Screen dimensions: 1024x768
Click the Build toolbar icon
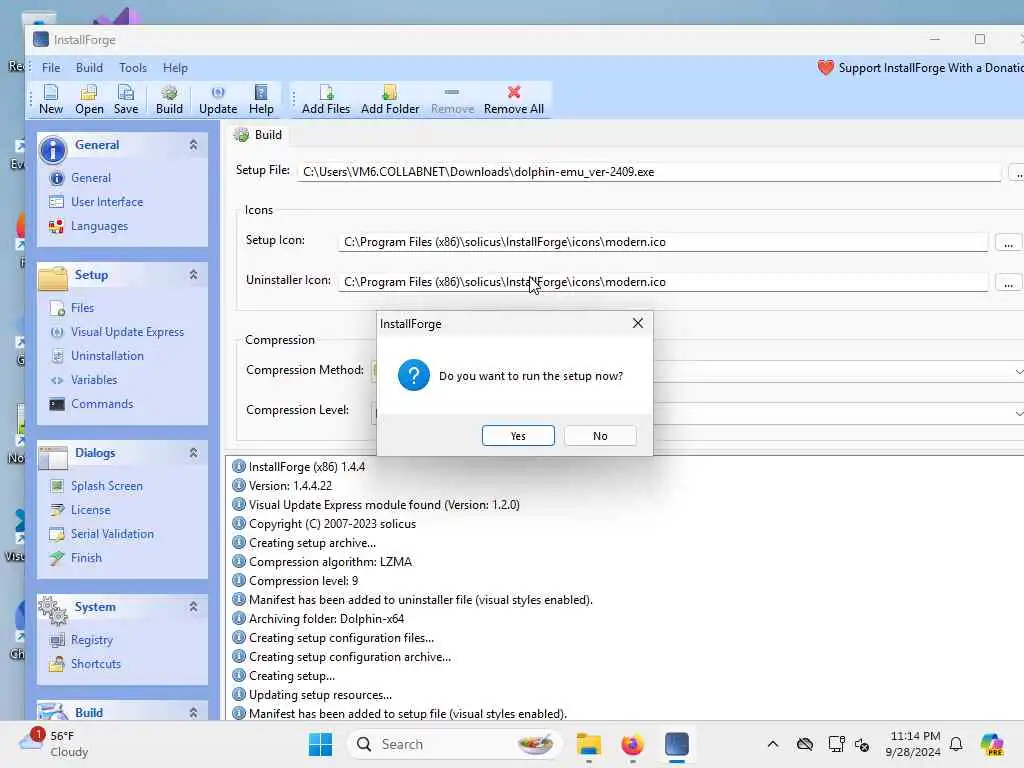click(x=169, y=99)
